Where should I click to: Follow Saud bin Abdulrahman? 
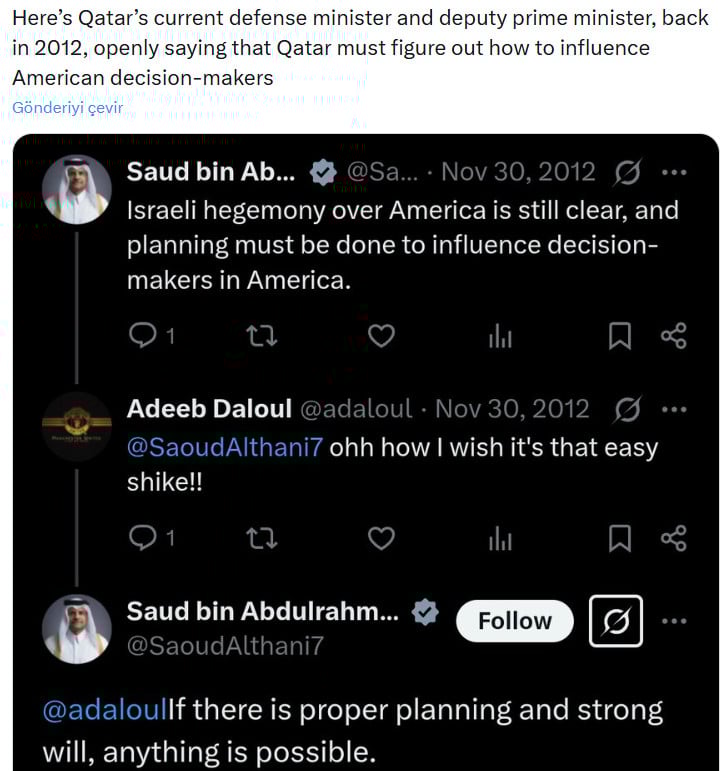(x=514, y=621)
